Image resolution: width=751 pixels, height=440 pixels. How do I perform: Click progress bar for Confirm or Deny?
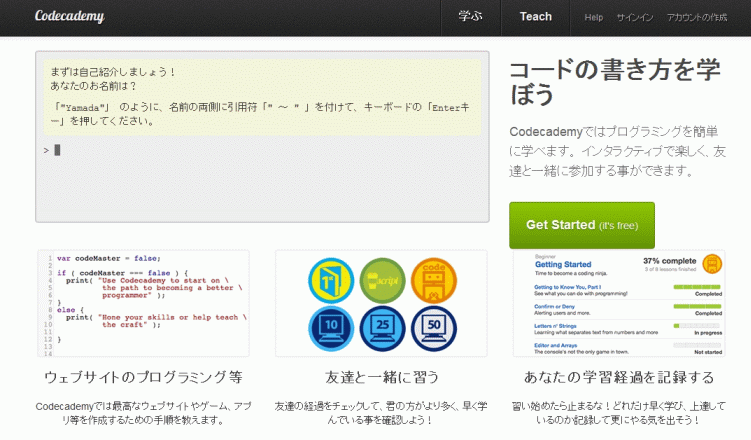pos(697,306)
